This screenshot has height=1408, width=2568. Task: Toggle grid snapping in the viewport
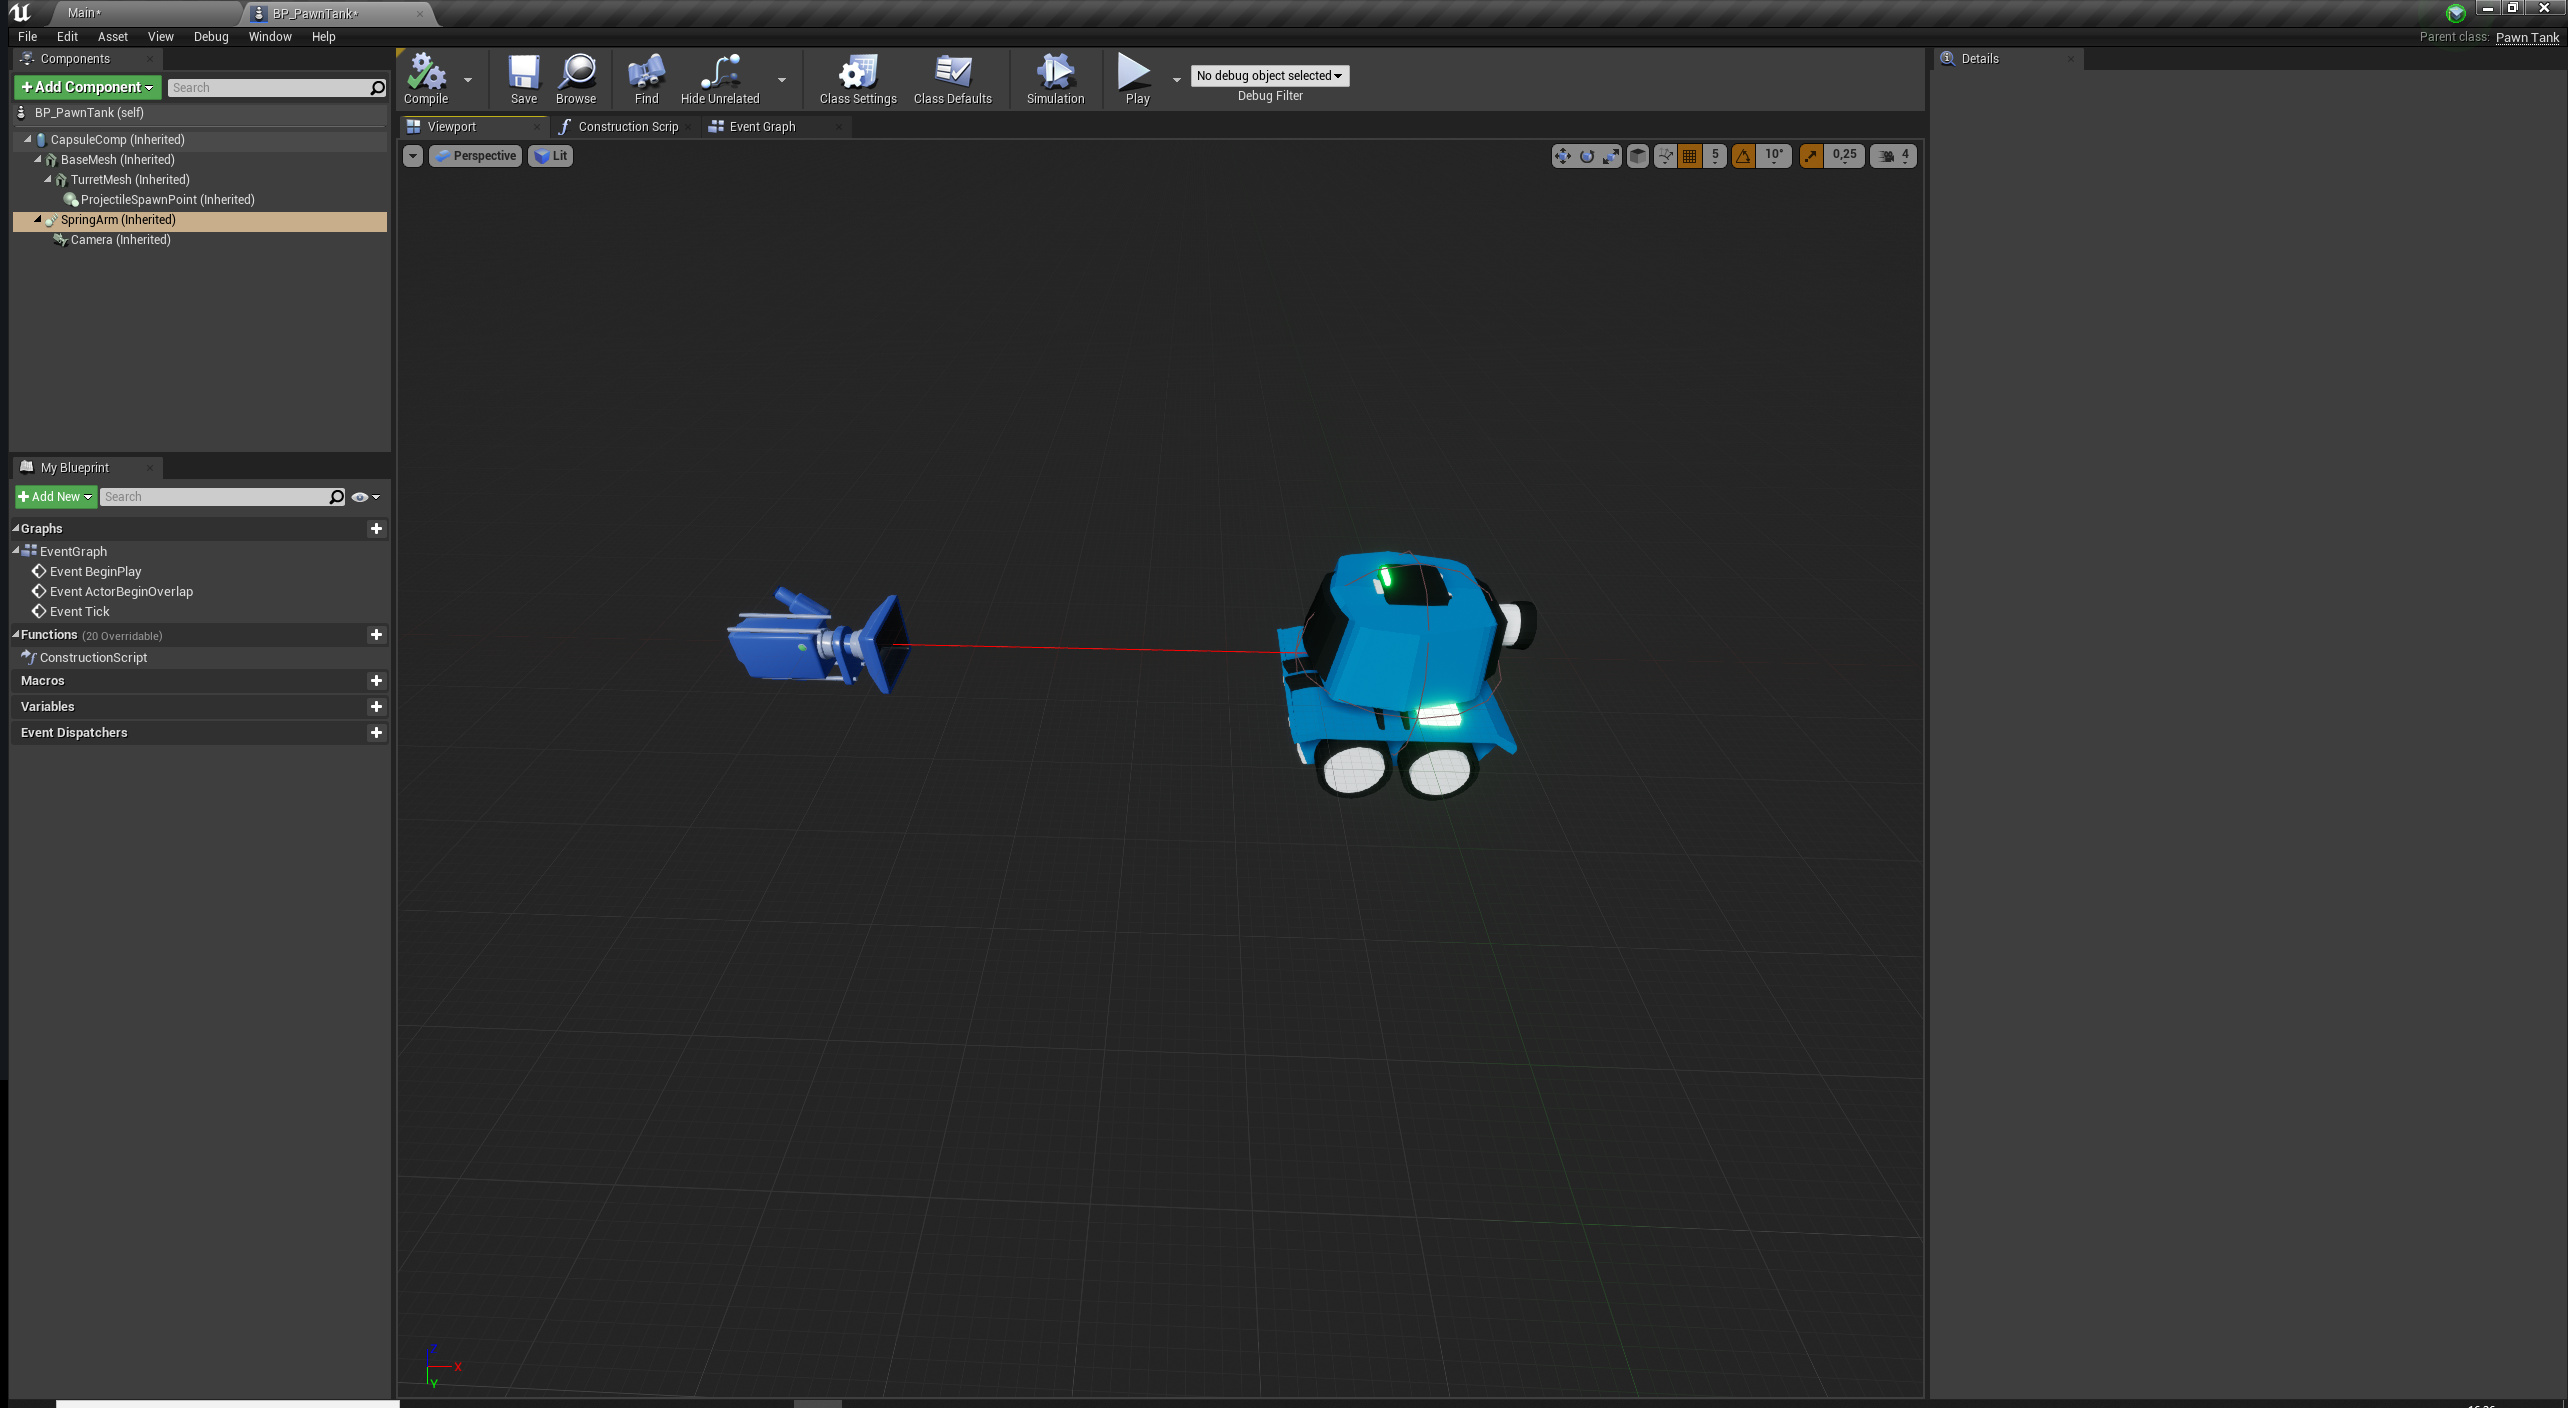(x=1688, y=156)
